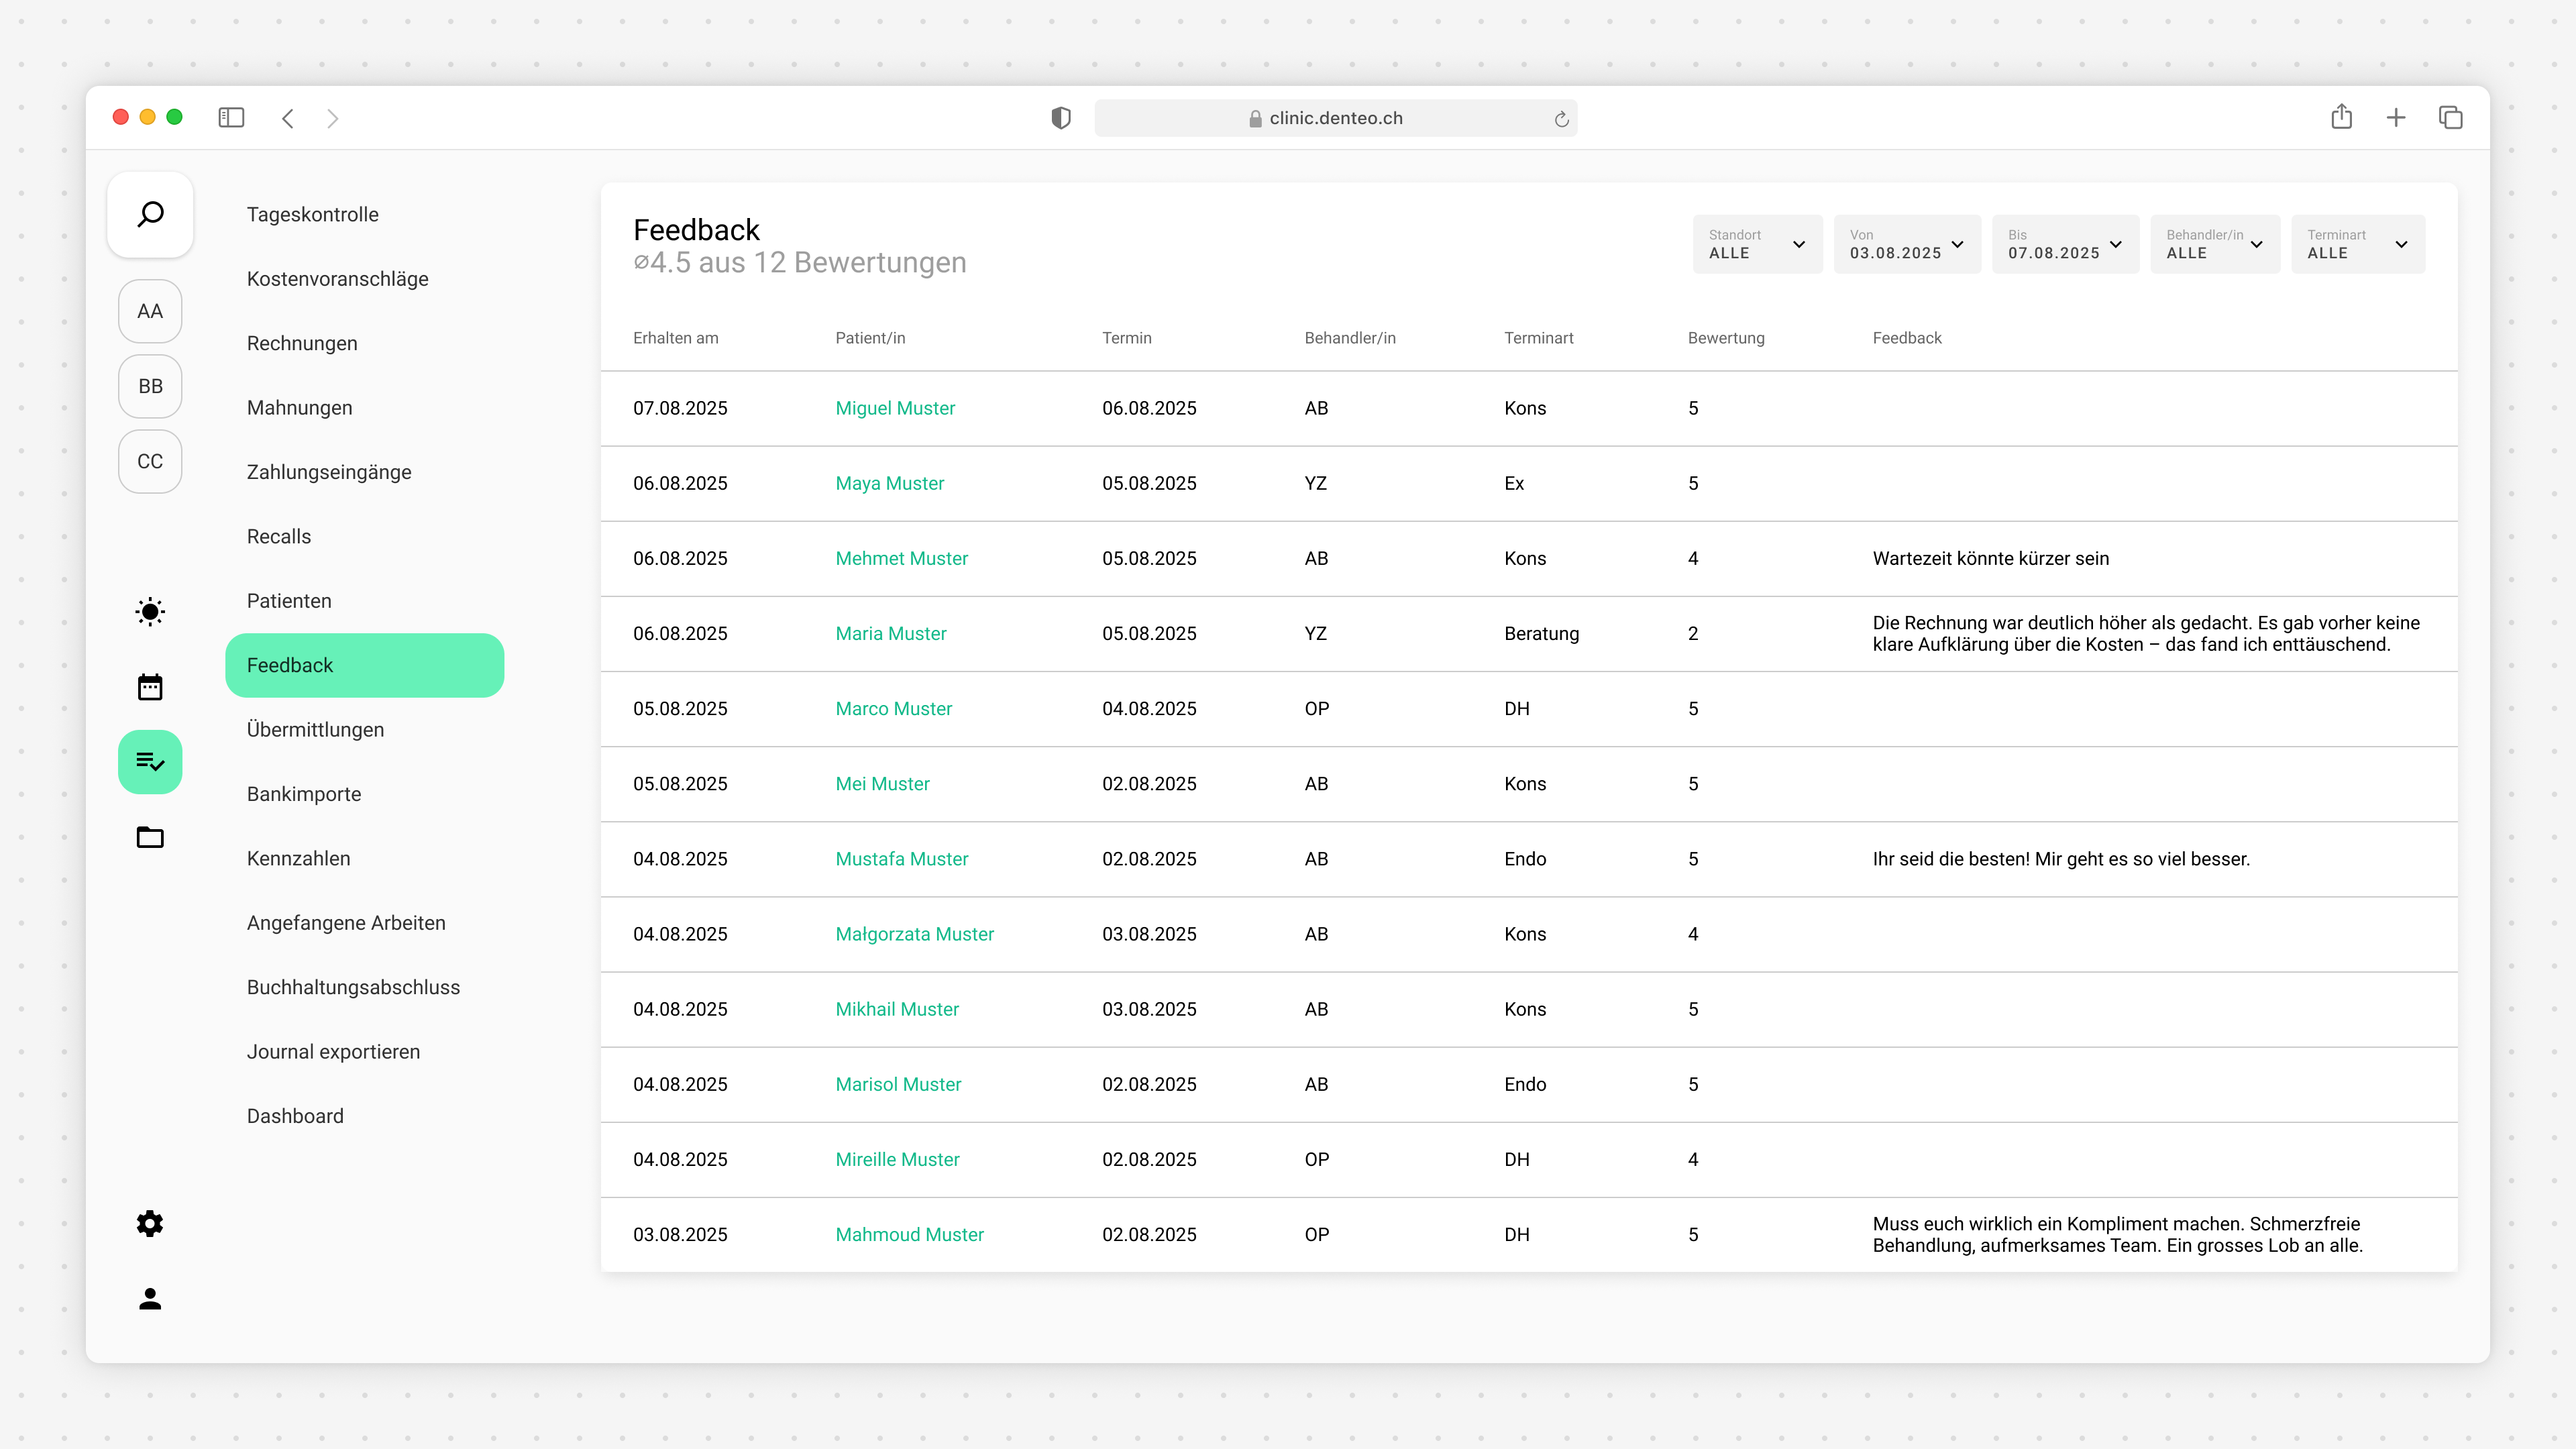Click the user profile icon
The image size is (2576, 1449).
pyautogui.click(x=150, y=1298)
